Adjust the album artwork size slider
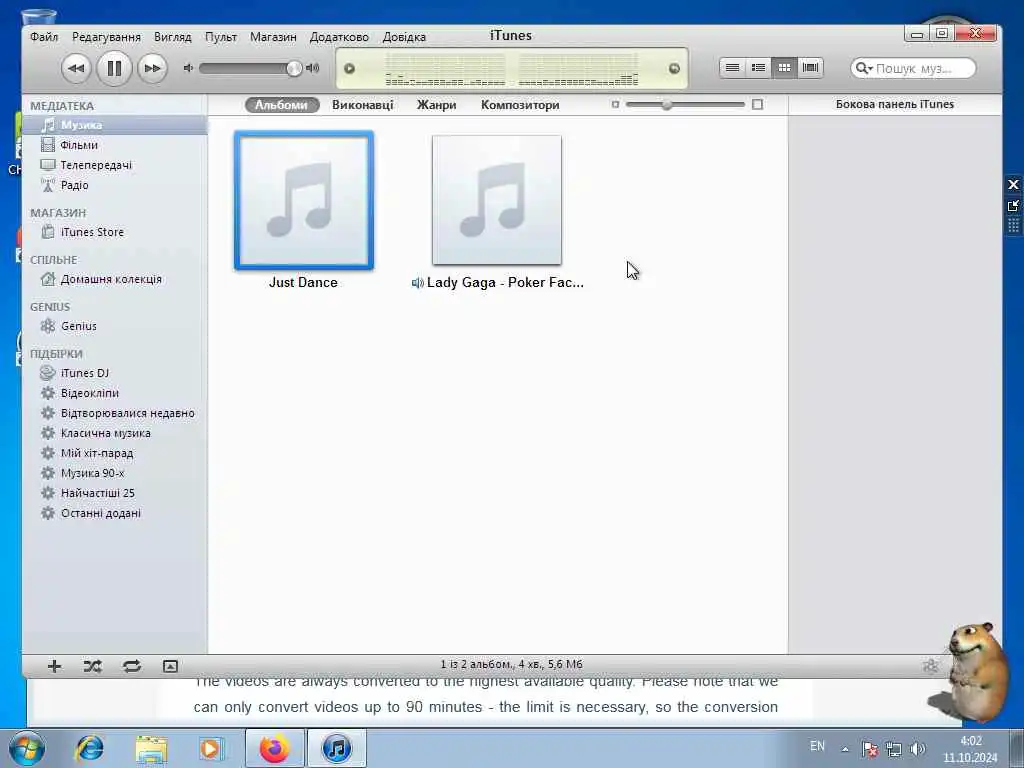 tap(667, 104)
